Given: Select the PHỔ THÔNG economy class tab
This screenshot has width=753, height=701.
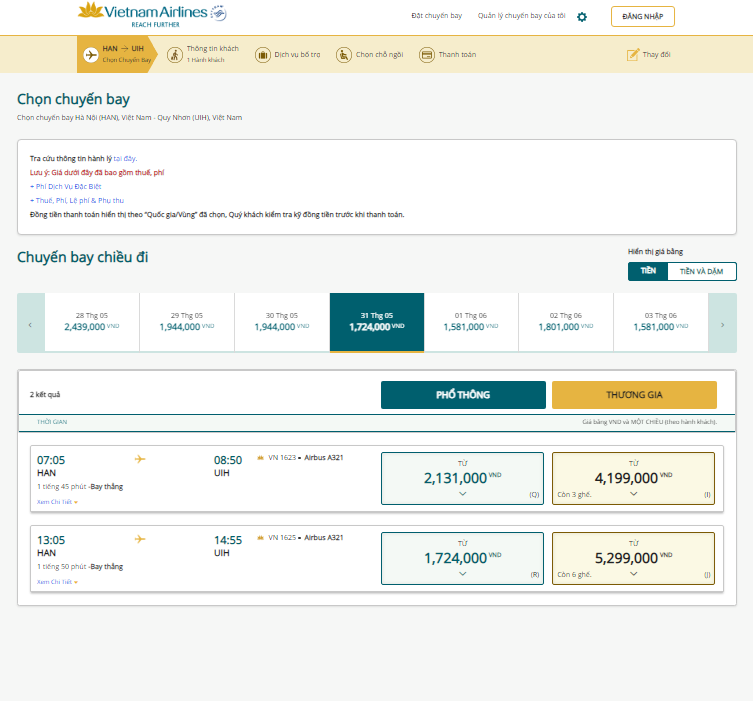Looking at the screenshot, I should point(463,395).
